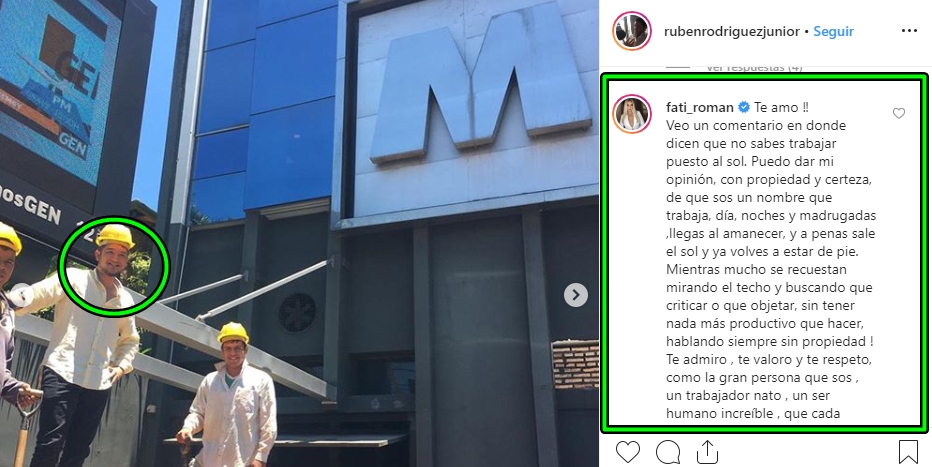This screenshot has height=467, width=932.
Task: Share the post using the arrow icon
Action: (x=707, y=452)
